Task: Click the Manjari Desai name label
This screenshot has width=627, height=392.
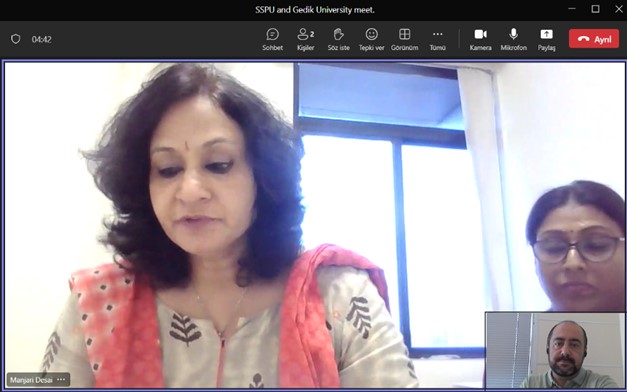Action: coord(31,380)
